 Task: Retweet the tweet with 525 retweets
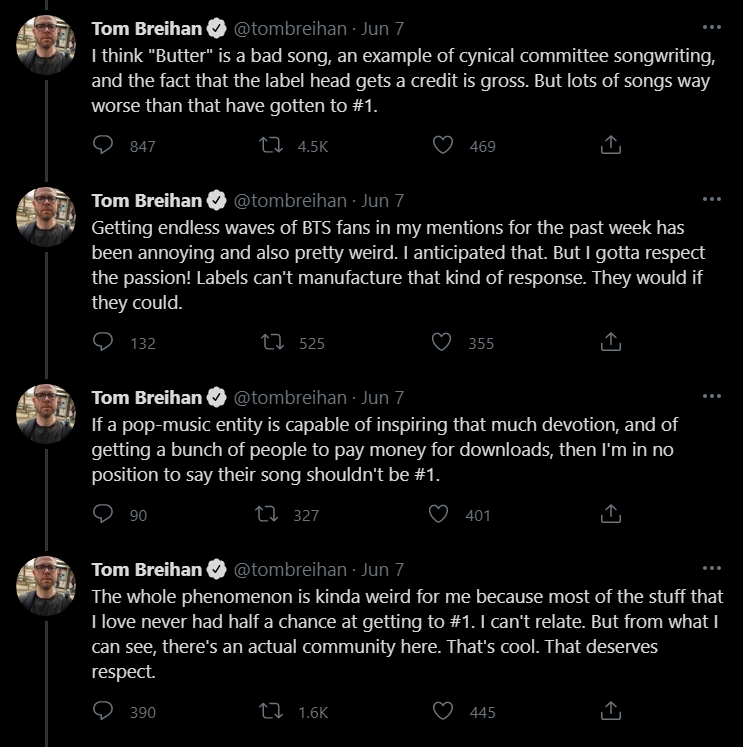[x=271, y=343]
